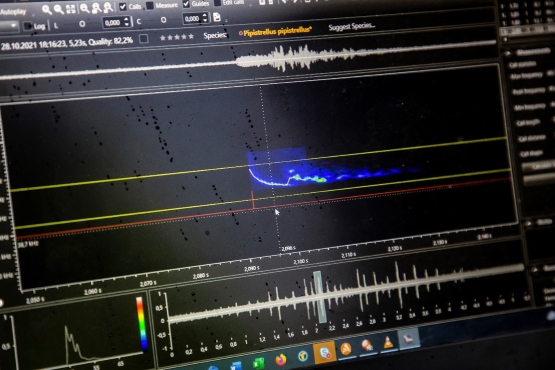The image size is (555, 370).
Task: Toggle the Guides checkbox
Action: (x=186, y=4)
